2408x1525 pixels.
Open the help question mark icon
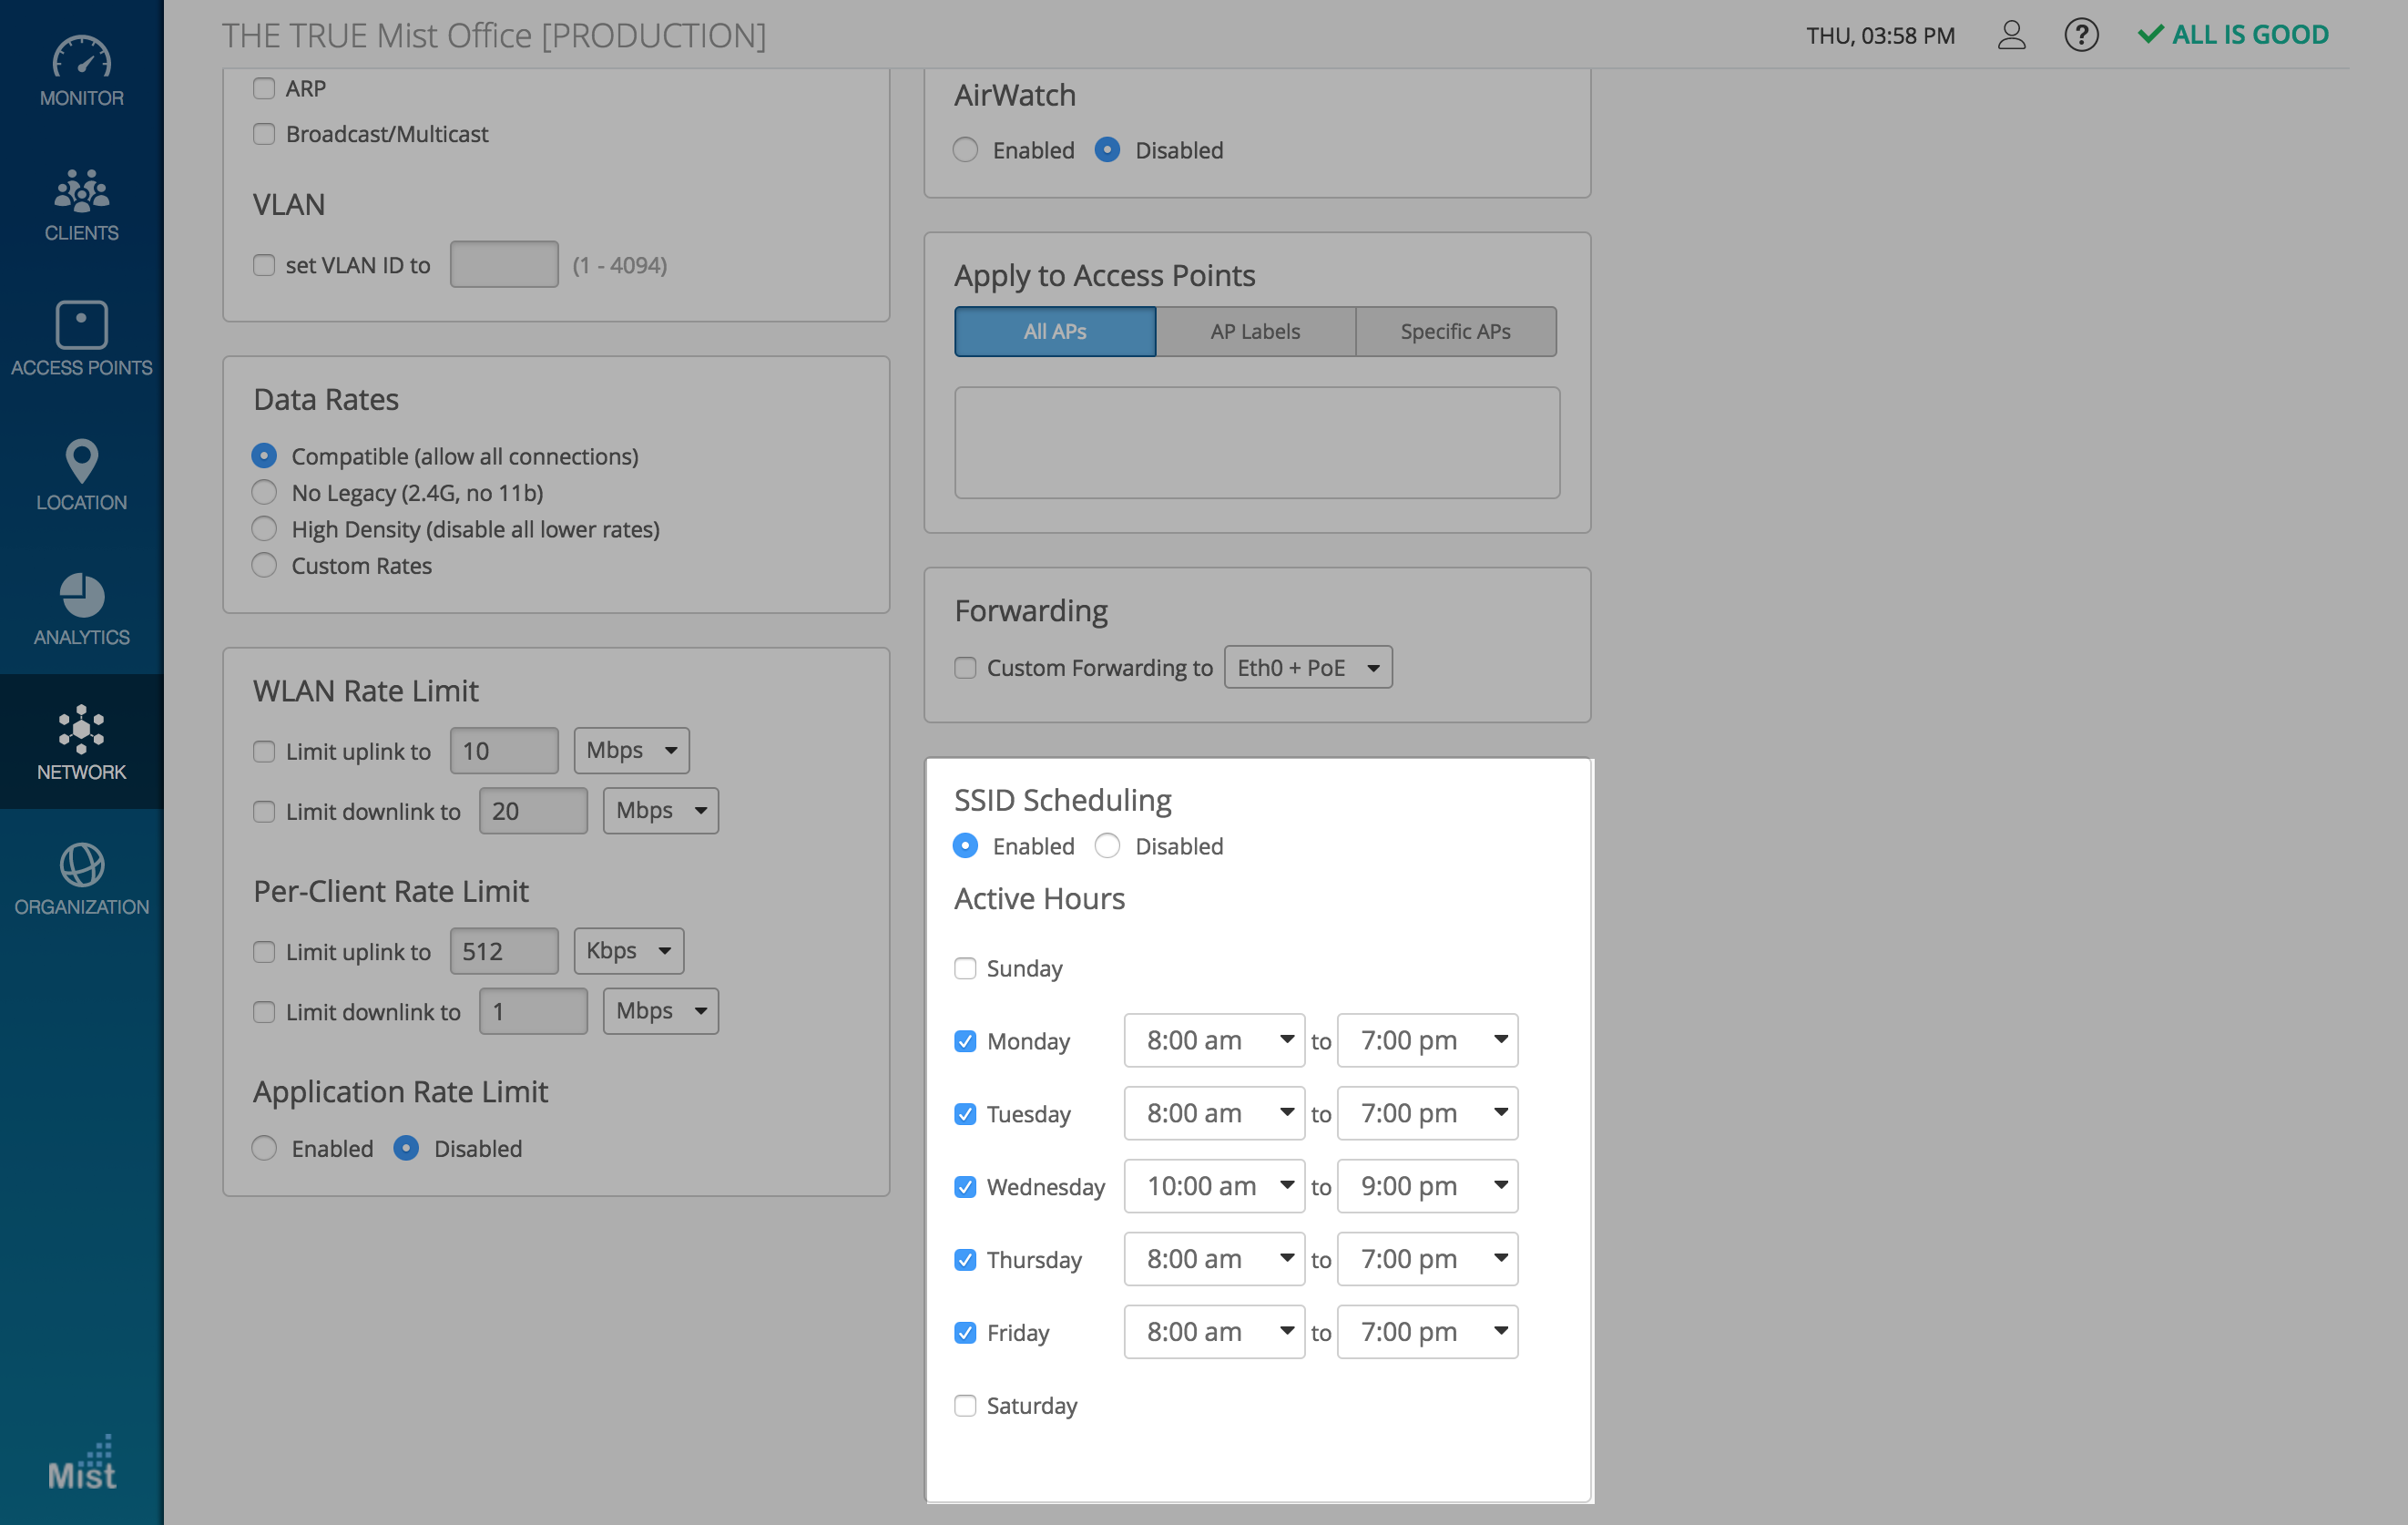pos(2081,35)
